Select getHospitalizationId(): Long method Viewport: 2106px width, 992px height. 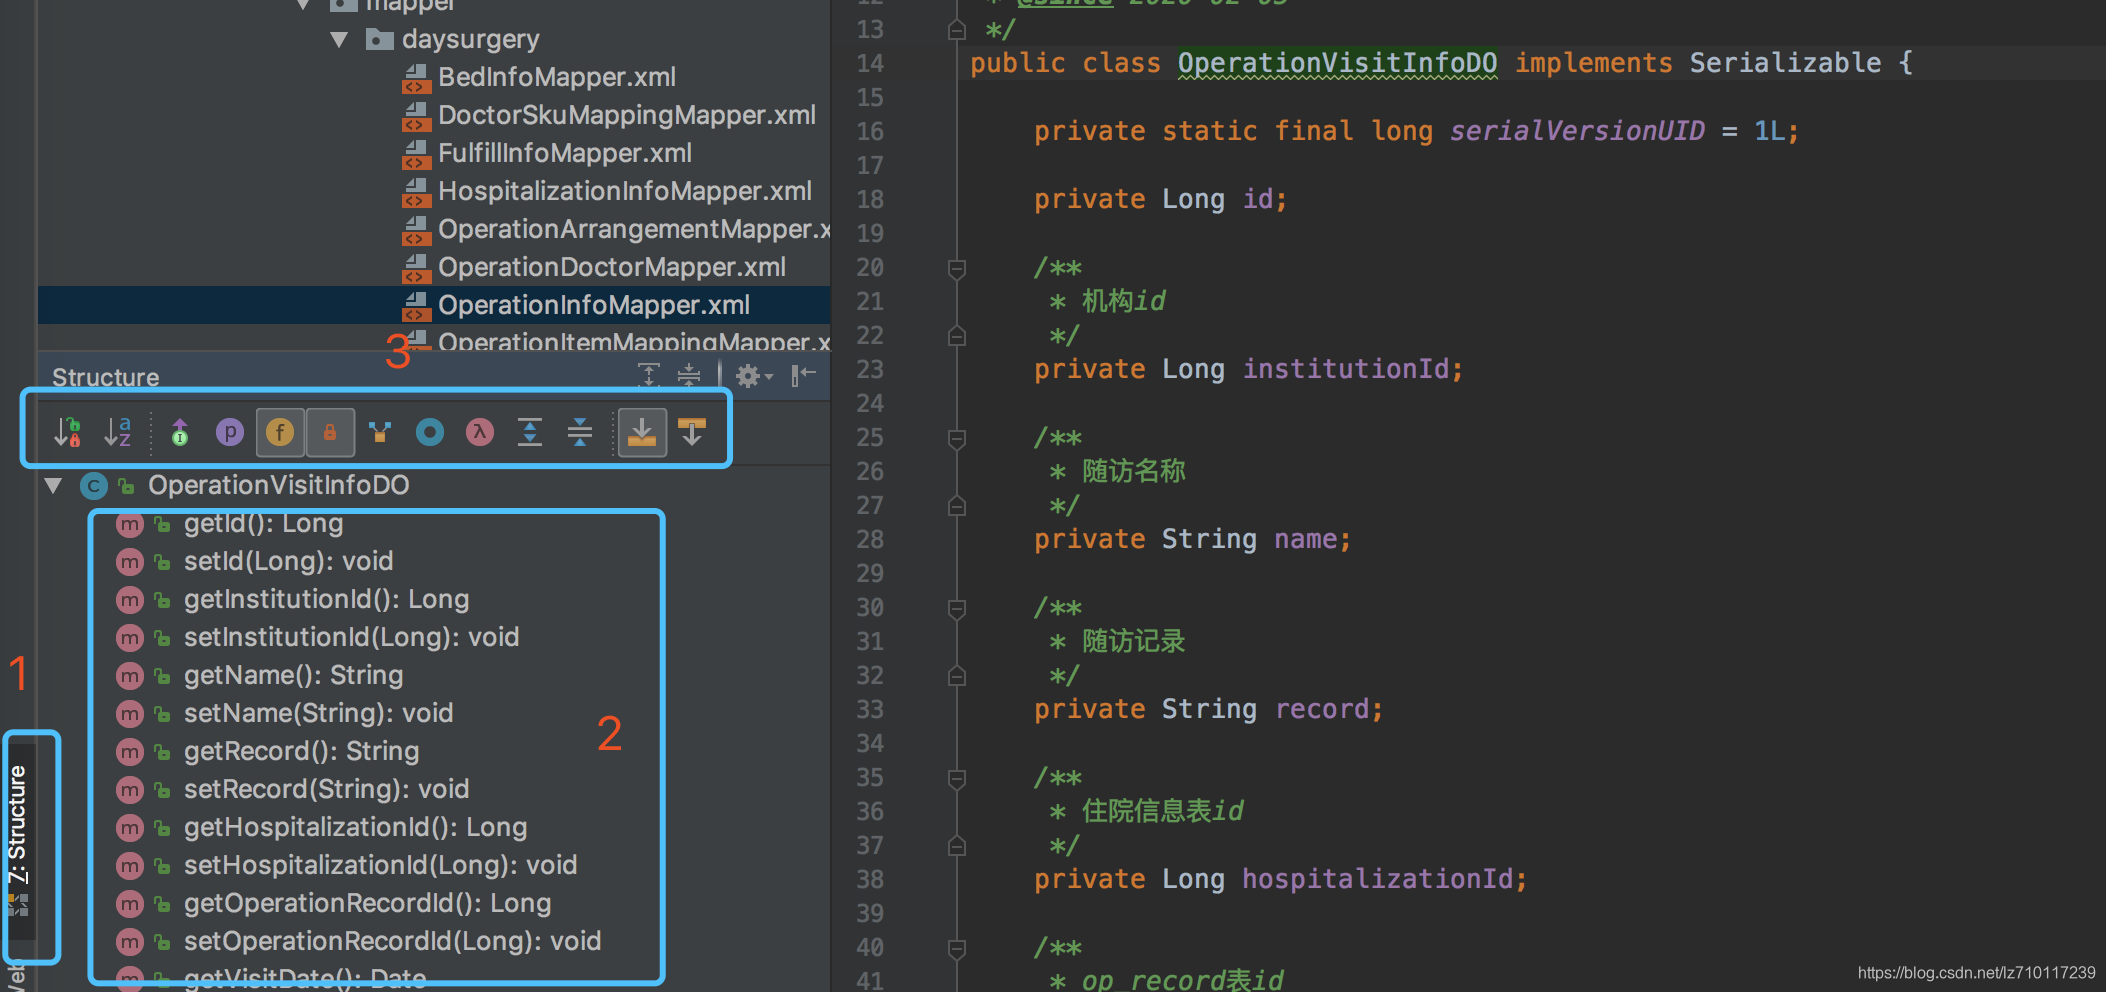coord(355,827)
